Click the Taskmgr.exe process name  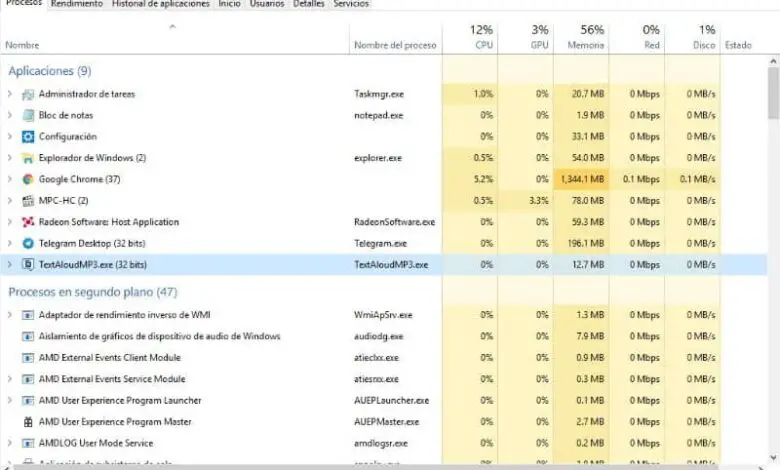[x=379, y=94]
